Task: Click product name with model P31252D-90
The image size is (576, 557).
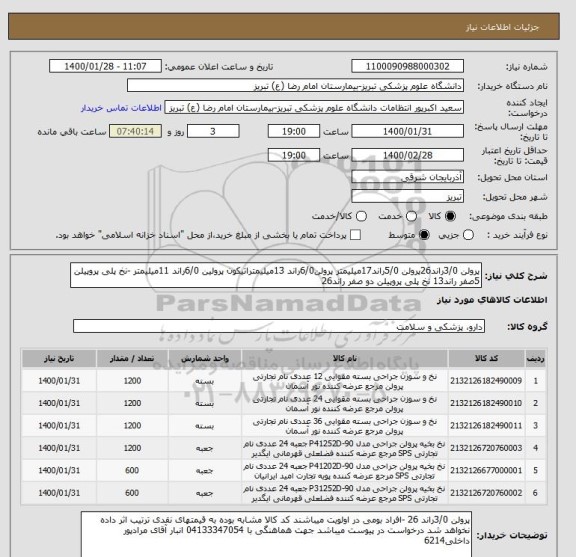Action: 344,493
